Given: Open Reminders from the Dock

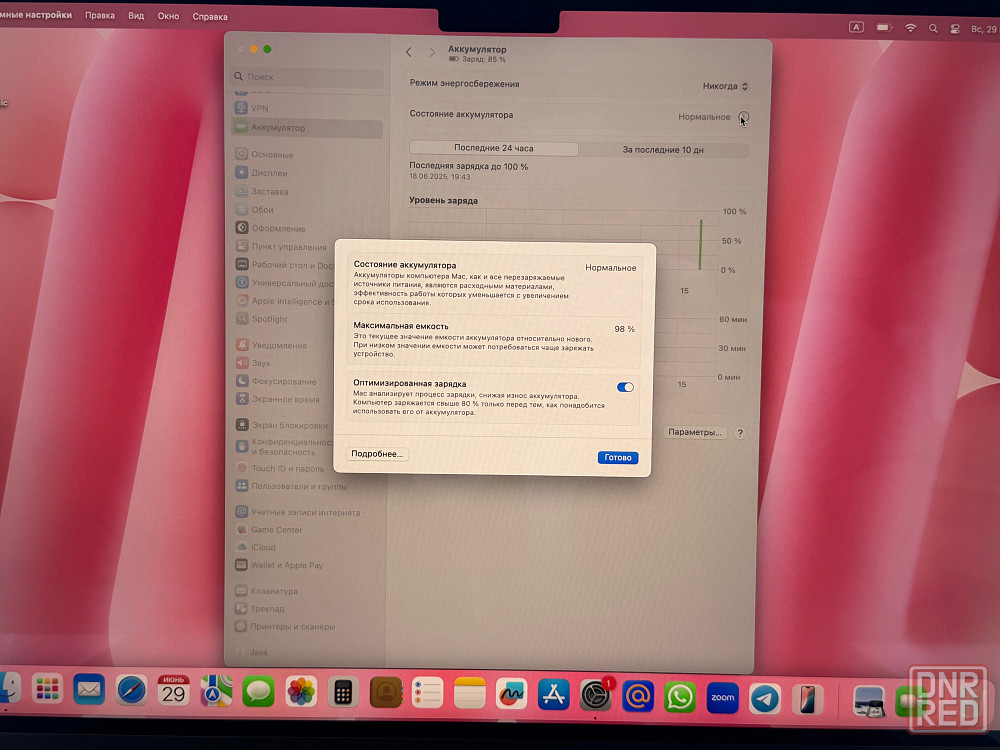Looking at the screenshot, I should point(427,694).
